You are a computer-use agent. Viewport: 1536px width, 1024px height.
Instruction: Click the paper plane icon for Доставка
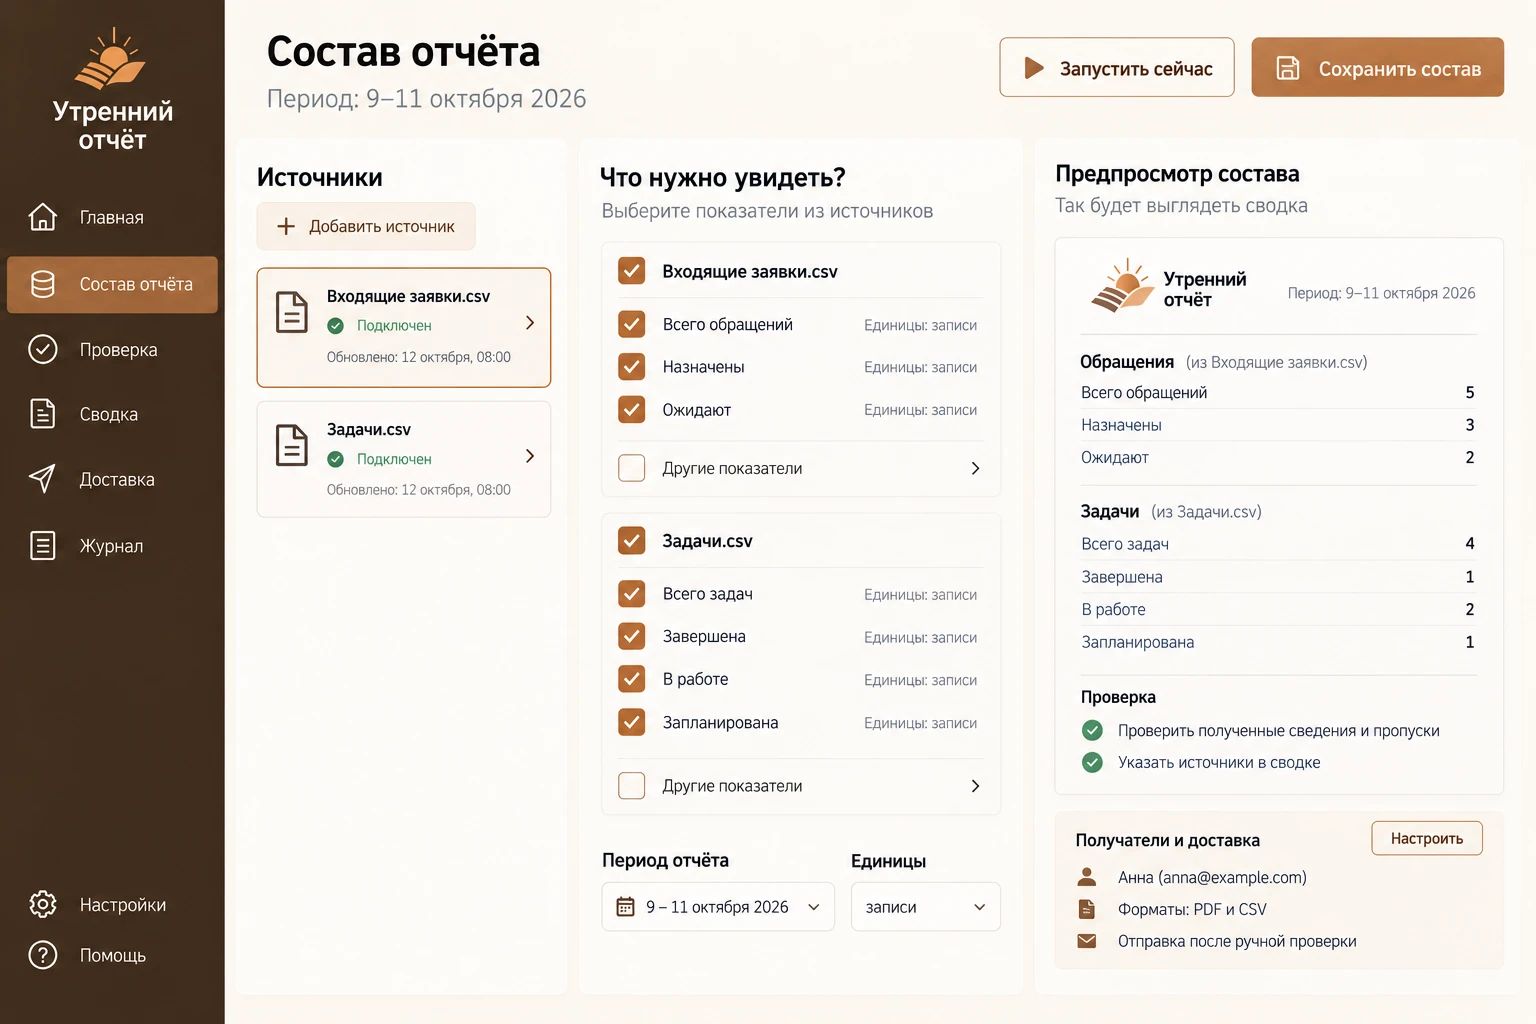[42, 479]
